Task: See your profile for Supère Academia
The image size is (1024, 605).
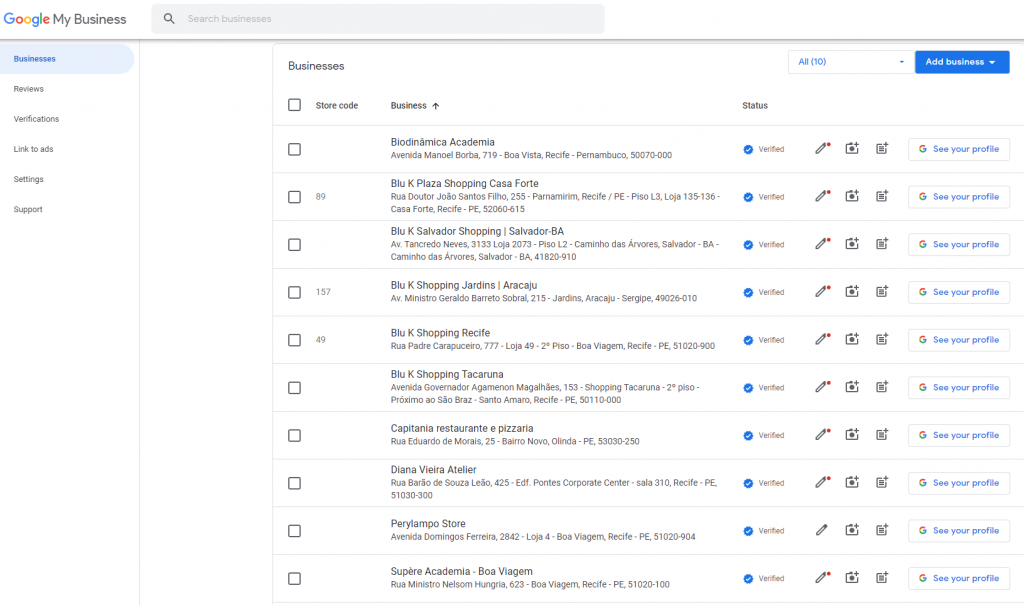Action: click(959, 578)
